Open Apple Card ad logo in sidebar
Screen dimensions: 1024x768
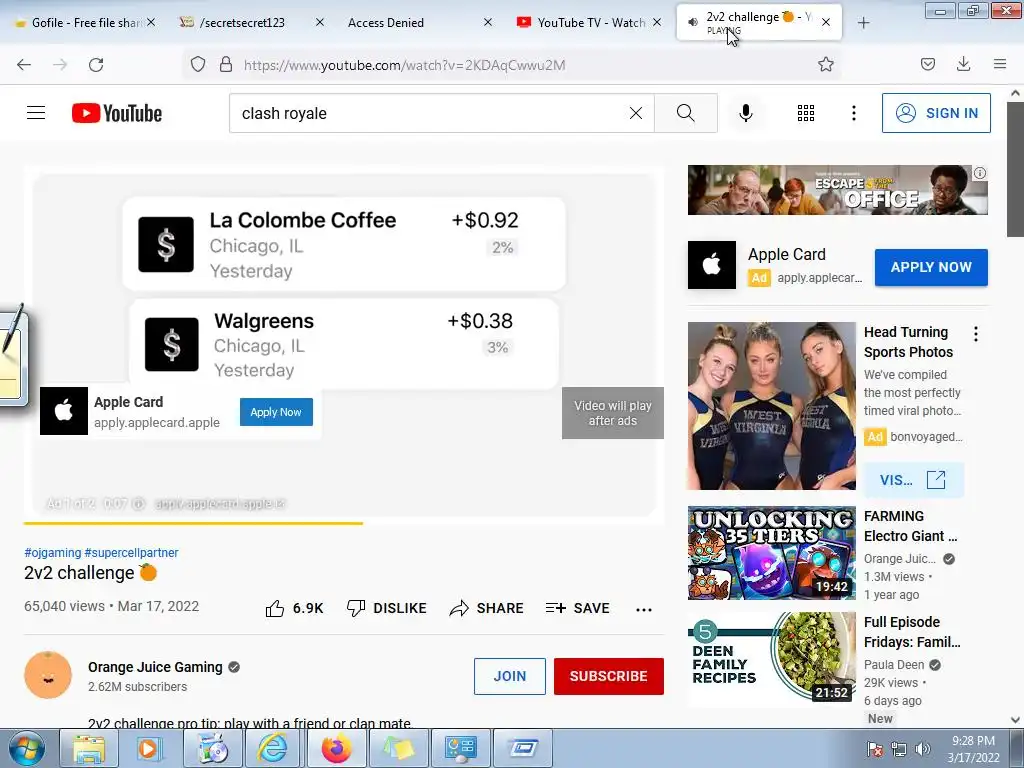point(712,265)
